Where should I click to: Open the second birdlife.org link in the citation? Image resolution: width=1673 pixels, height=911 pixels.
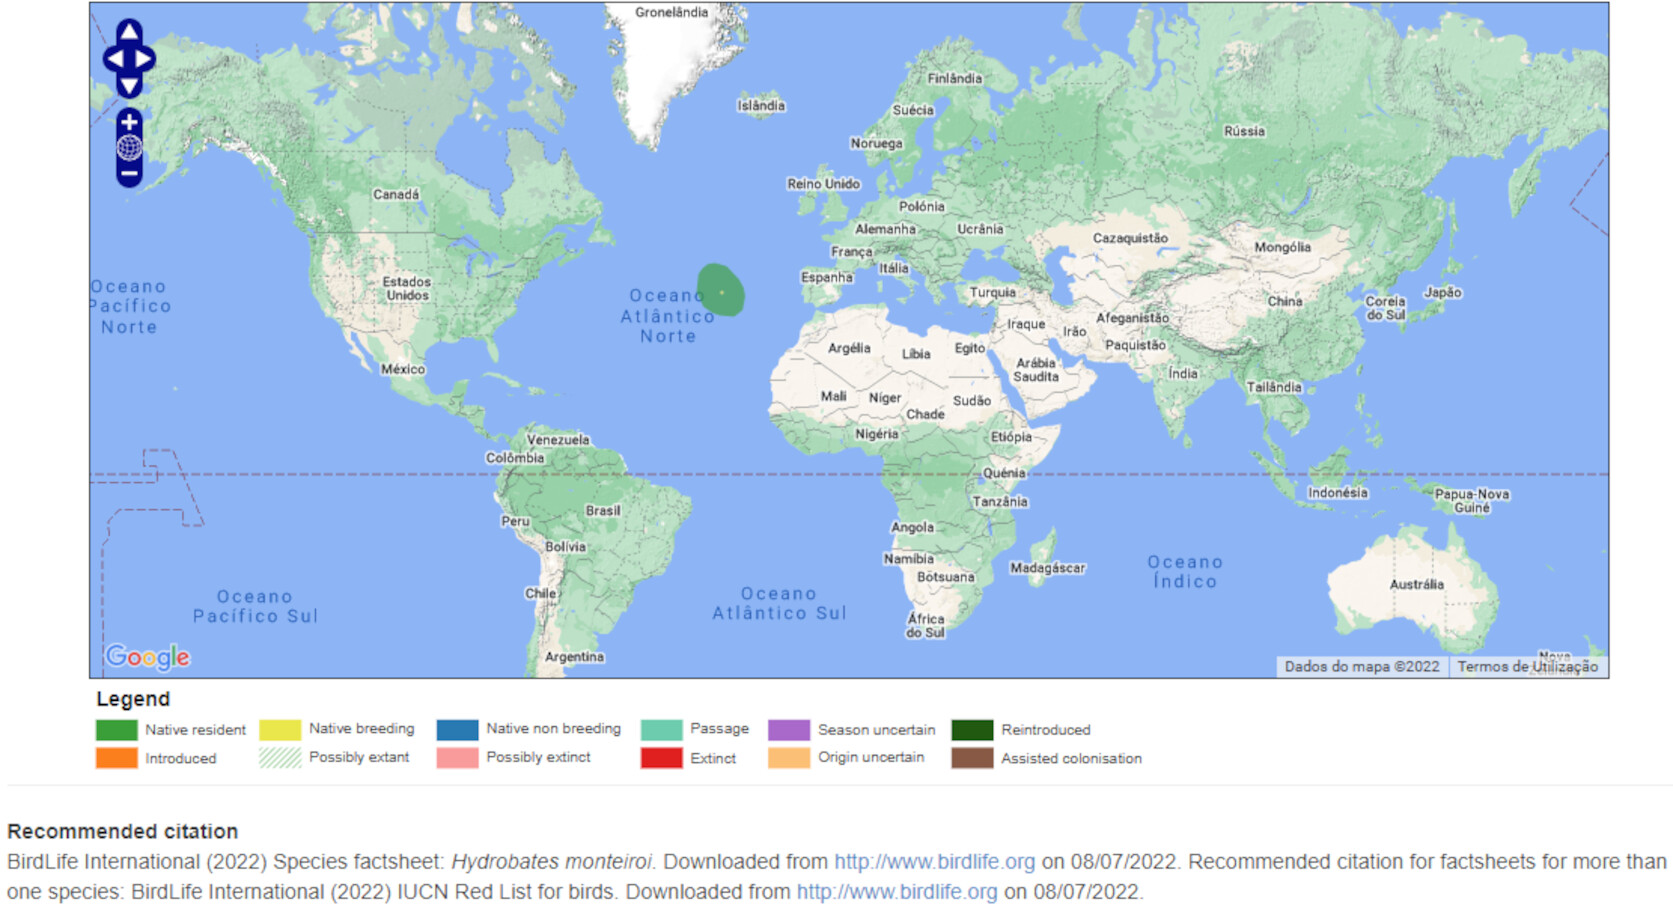pyautogui.click(x=897, y=892)
